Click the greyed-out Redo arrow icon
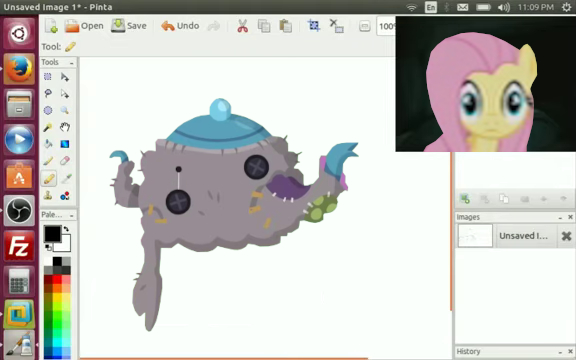 point(213,26)
